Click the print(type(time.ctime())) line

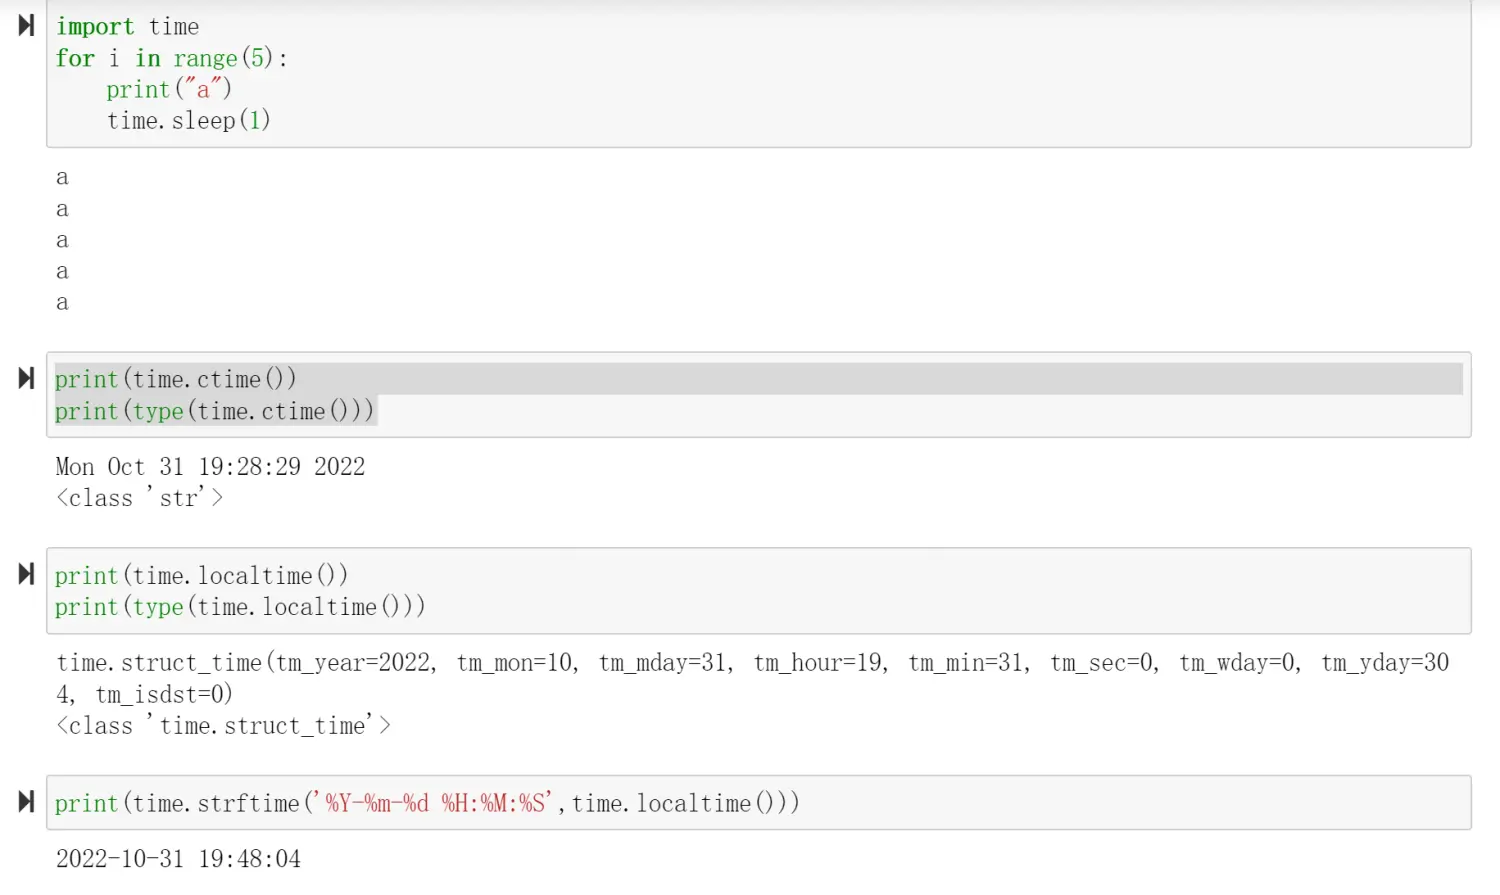[214, 411]
